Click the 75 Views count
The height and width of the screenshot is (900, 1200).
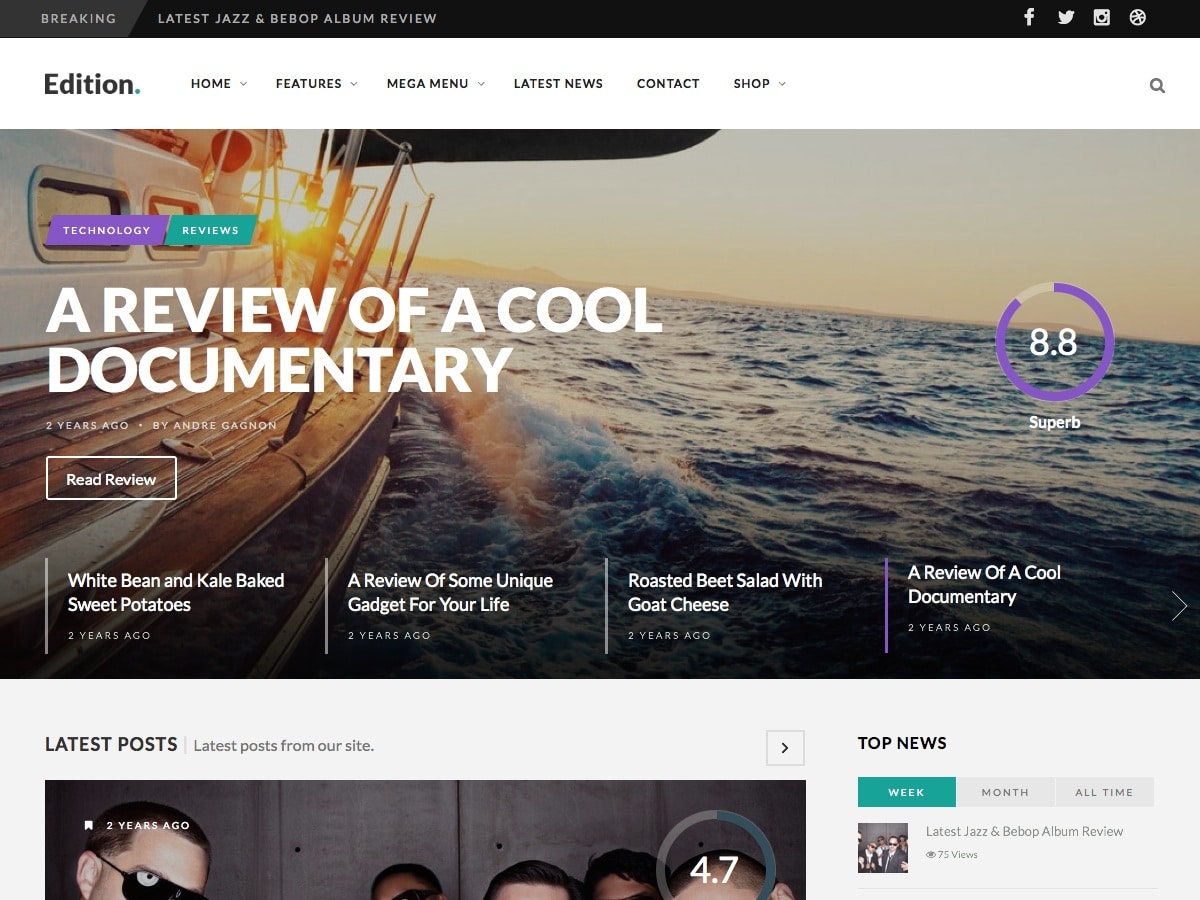point(952,855)
